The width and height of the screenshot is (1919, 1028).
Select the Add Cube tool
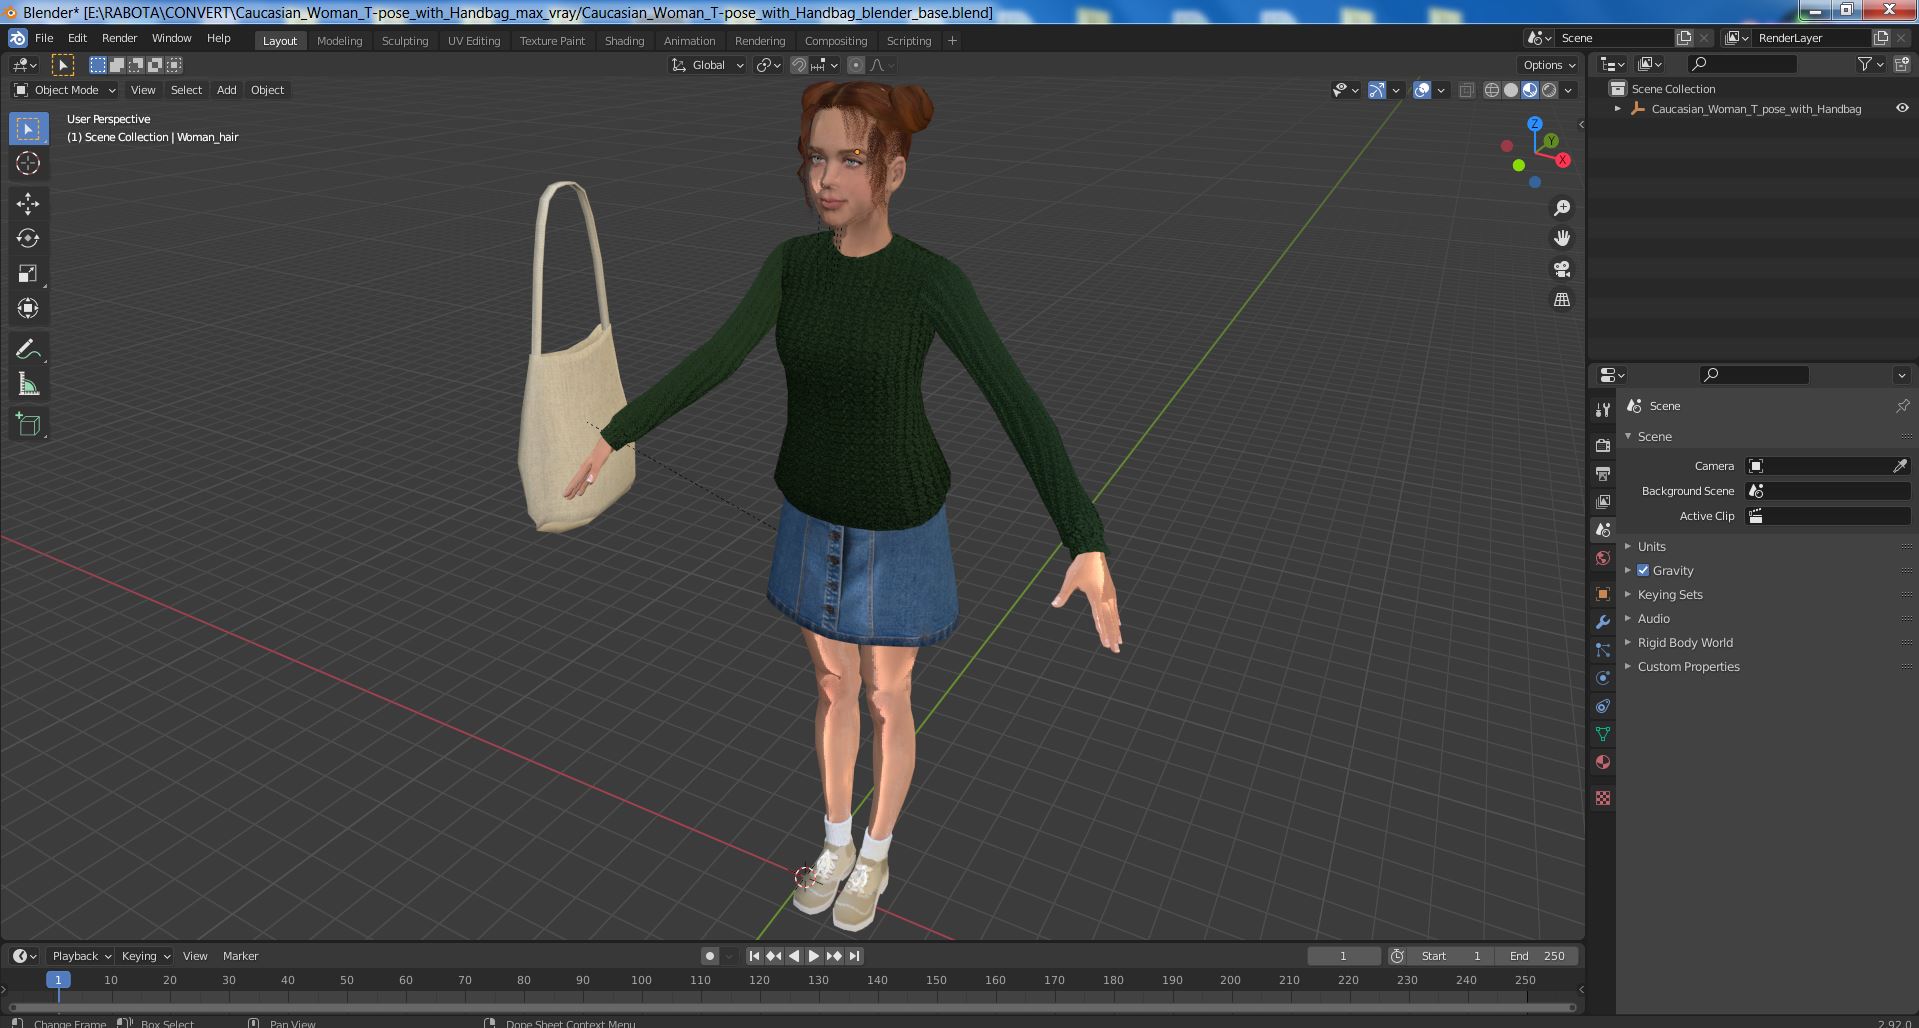point(28,425)
